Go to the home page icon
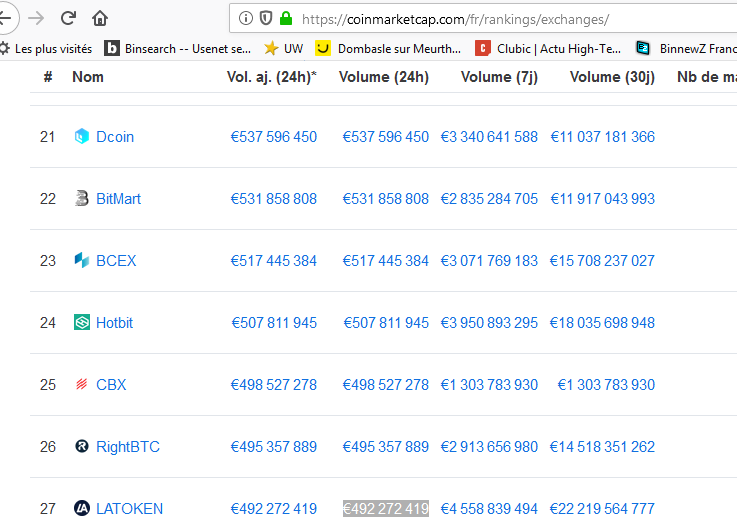The image size is (737, 527). click(x=100, y=18)
